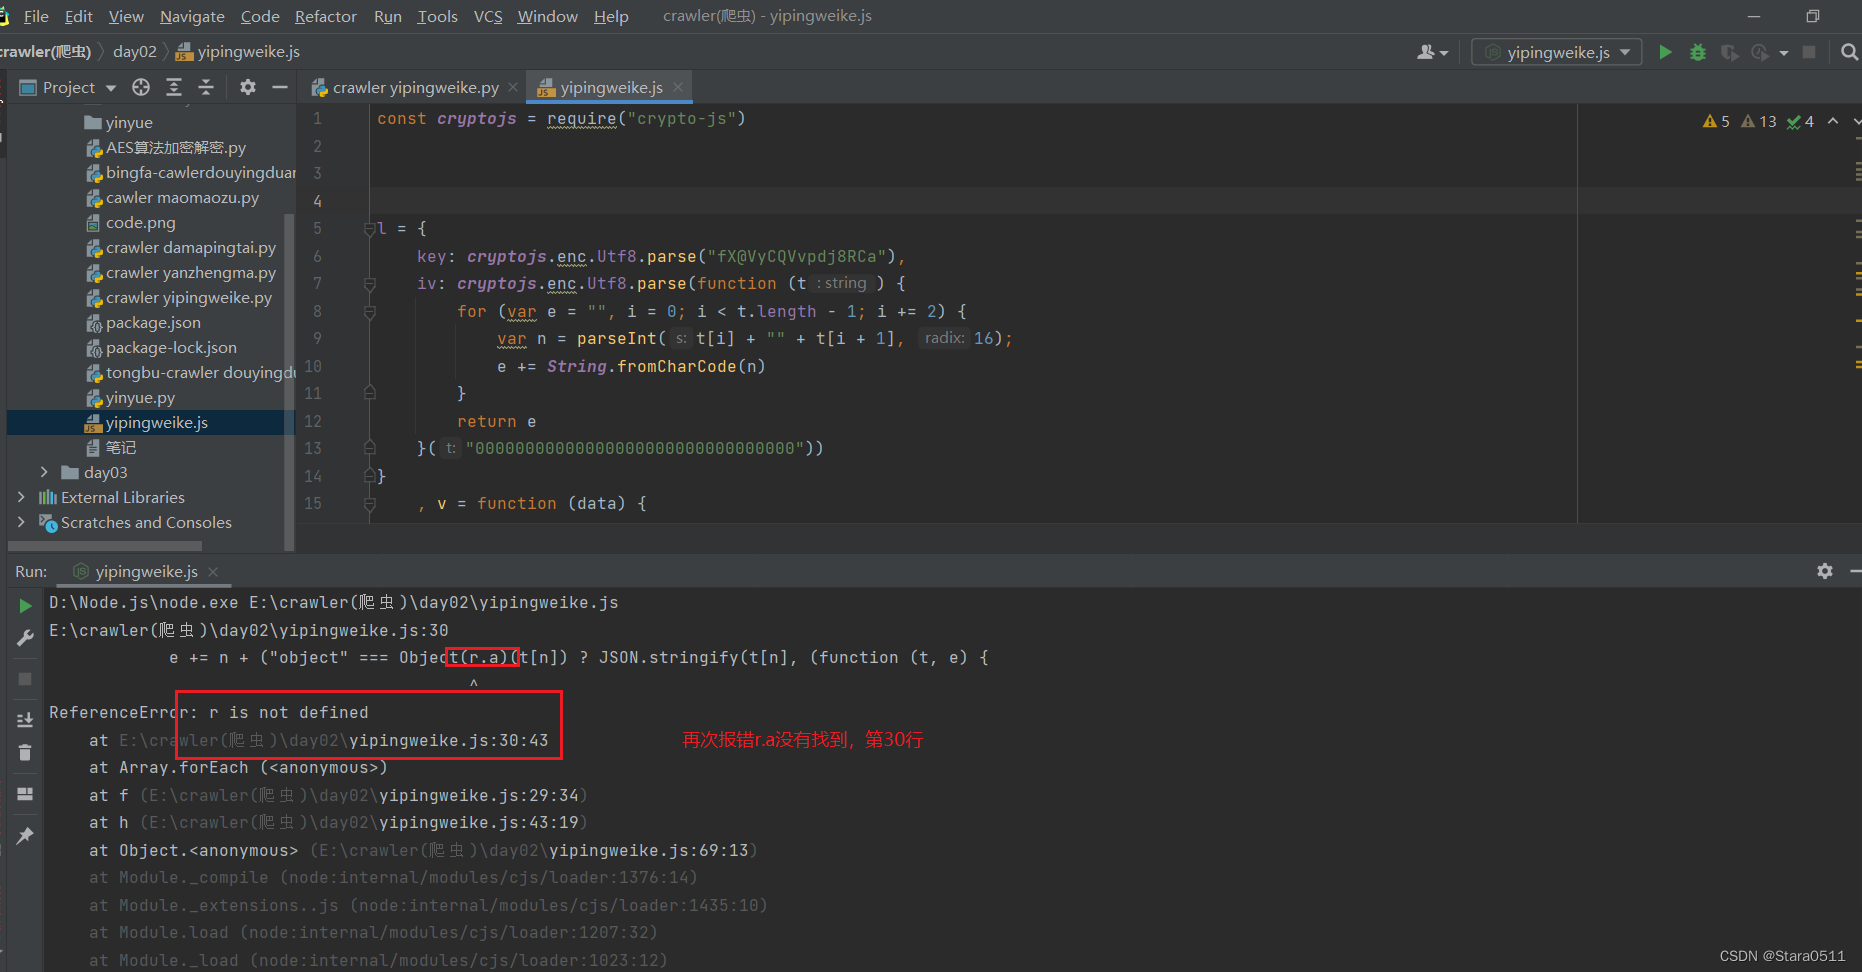This screenshot has width=1862, height=972.
Task: Open the user account icon
Action: 1426,52
